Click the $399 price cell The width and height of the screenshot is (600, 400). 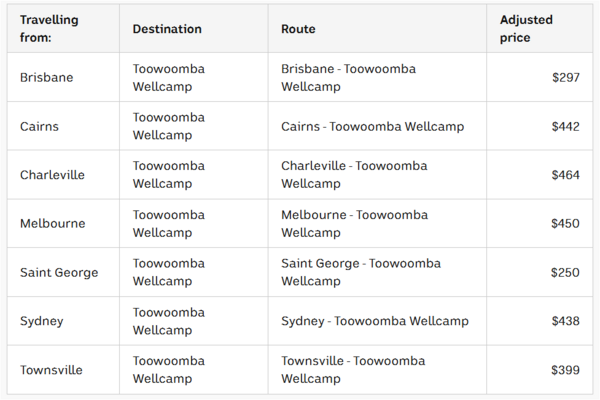point(565,370)
